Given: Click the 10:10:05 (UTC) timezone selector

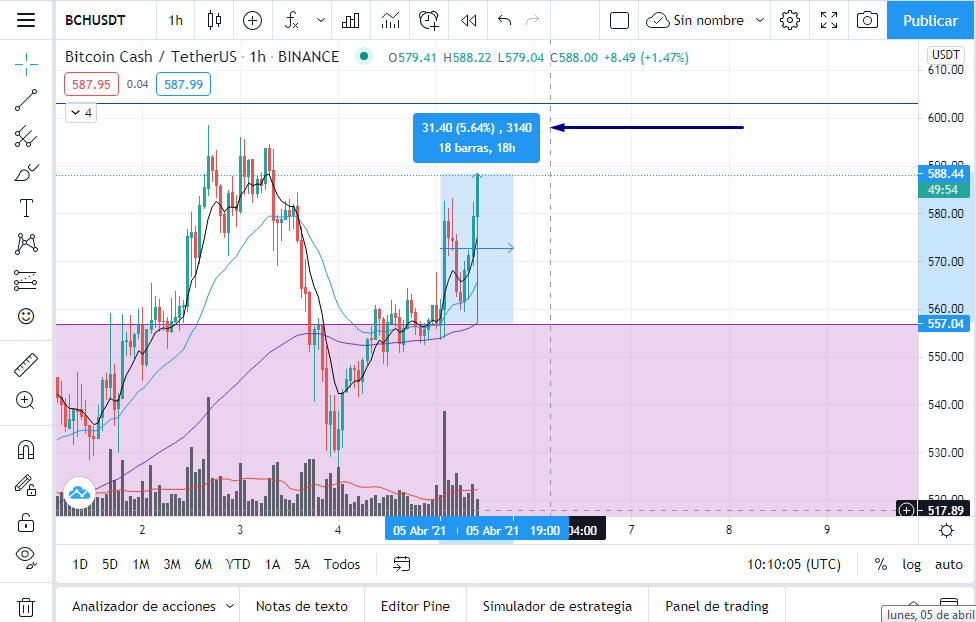Looking at the screenshot, I should tap(794, 564).
